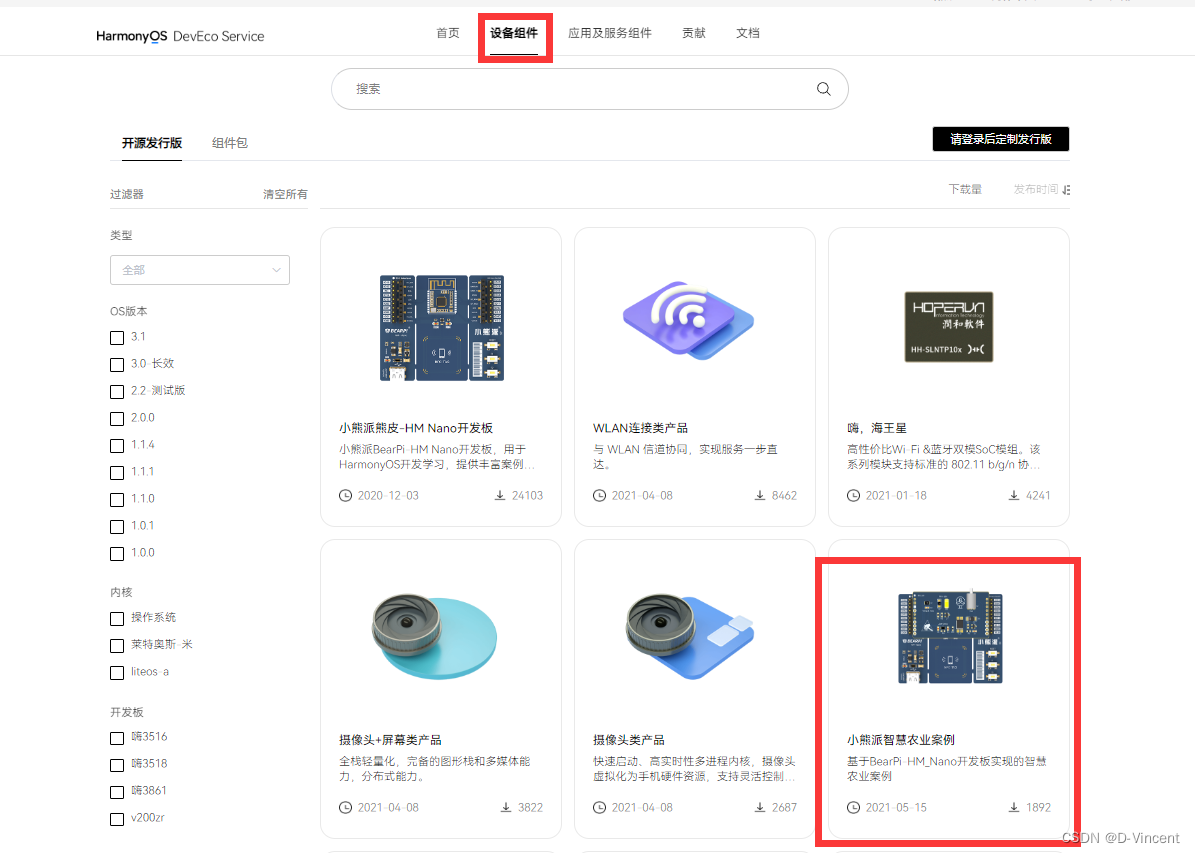Check the 莱特奥斯-米 kernel checkbox

(117, 646)
